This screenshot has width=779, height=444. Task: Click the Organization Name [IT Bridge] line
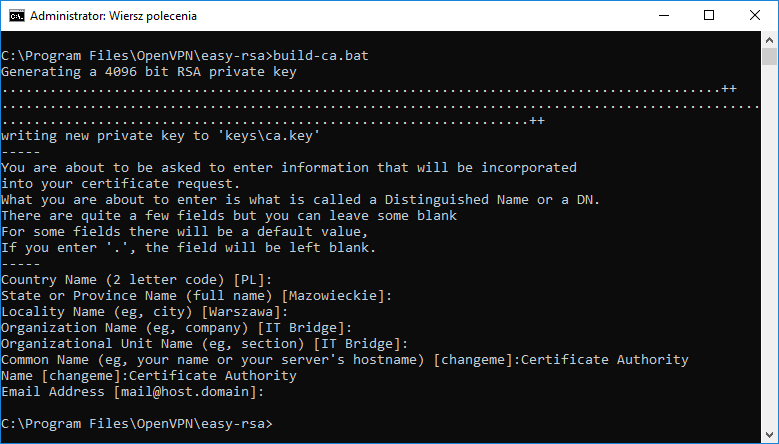(x=176, y=328)
